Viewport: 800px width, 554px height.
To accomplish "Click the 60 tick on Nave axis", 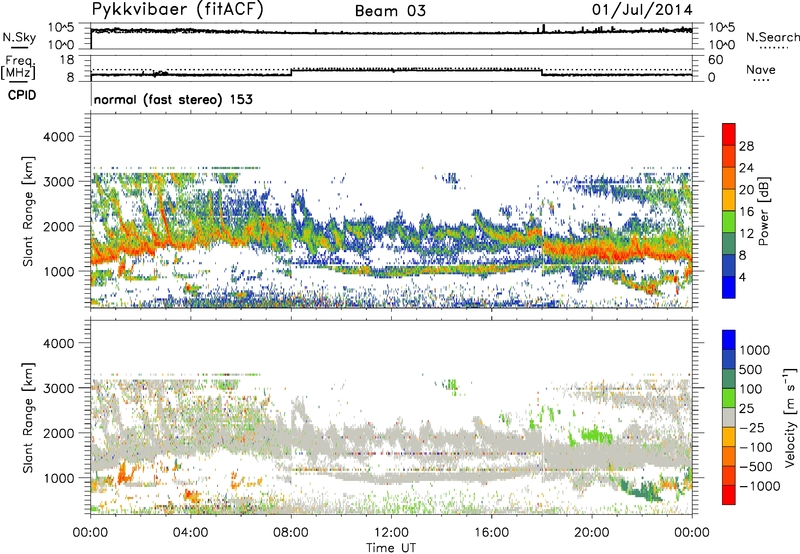I will pyautogui.click(x=715, y=60).
